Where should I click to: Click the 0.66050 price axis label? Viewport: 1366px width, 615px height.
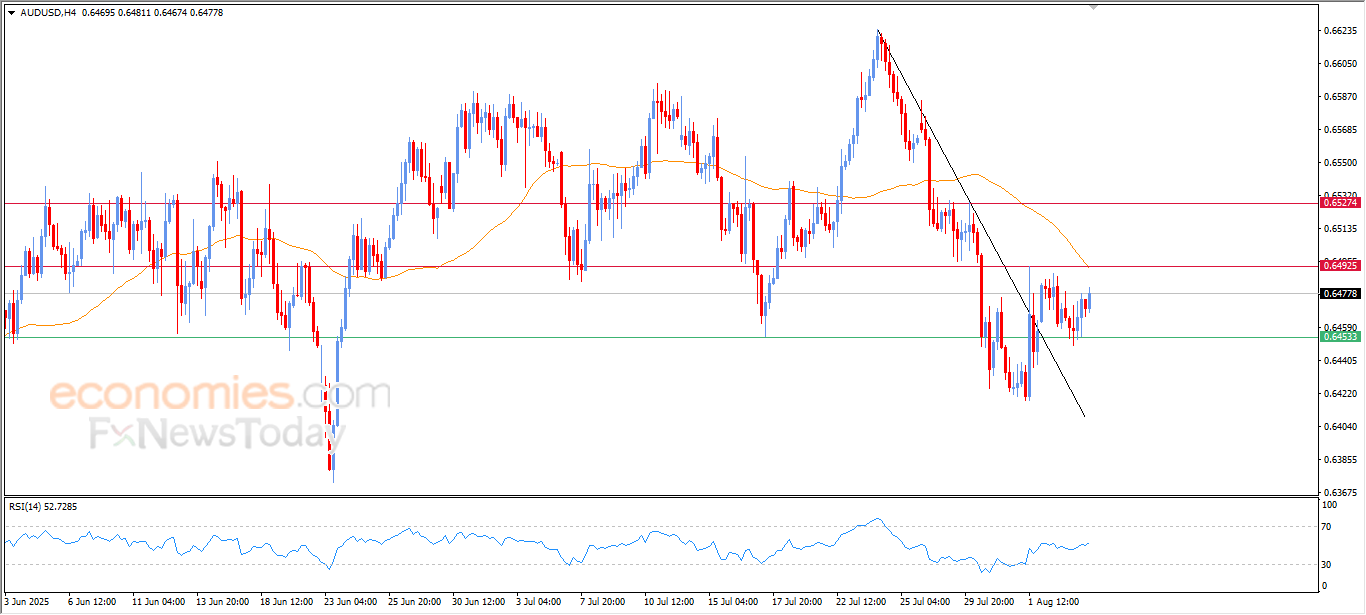(x=1340, y=64)
